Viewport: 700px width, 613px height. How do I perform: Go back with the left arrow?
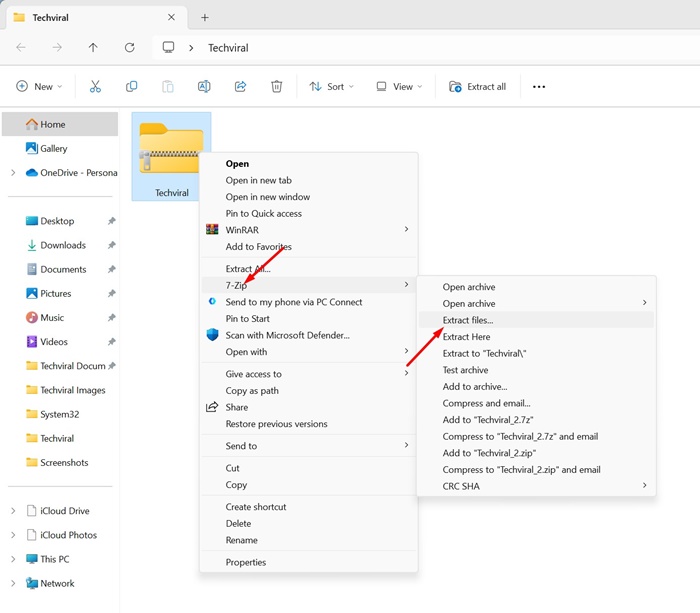point(21,47)
